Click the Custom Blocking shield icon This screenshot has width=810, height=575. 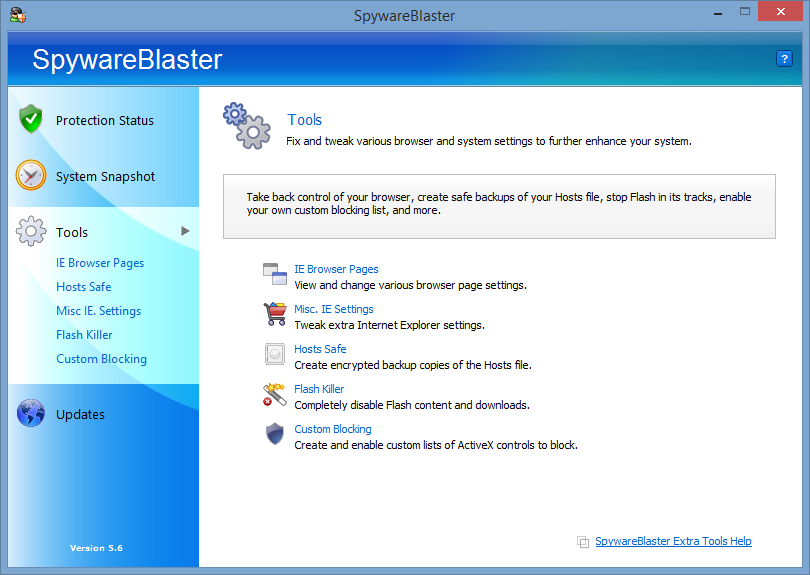click(x=275, y=434)
